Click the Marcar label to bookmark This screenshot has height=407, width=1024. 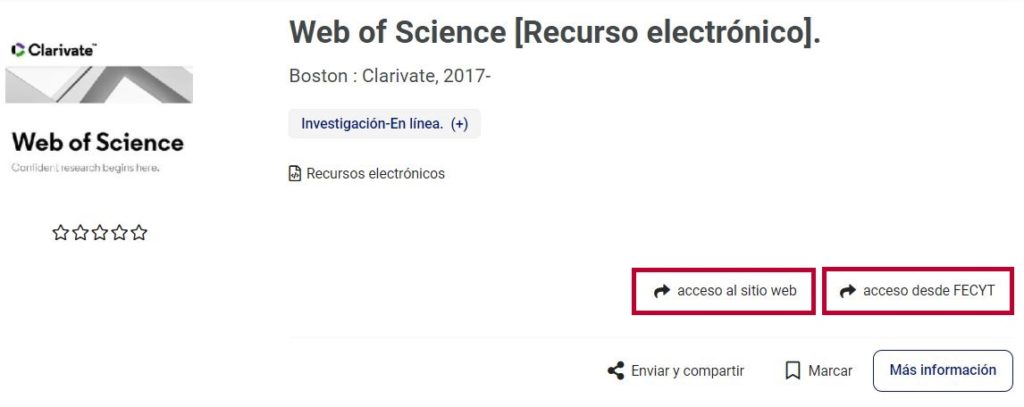[x=830, y=371]
